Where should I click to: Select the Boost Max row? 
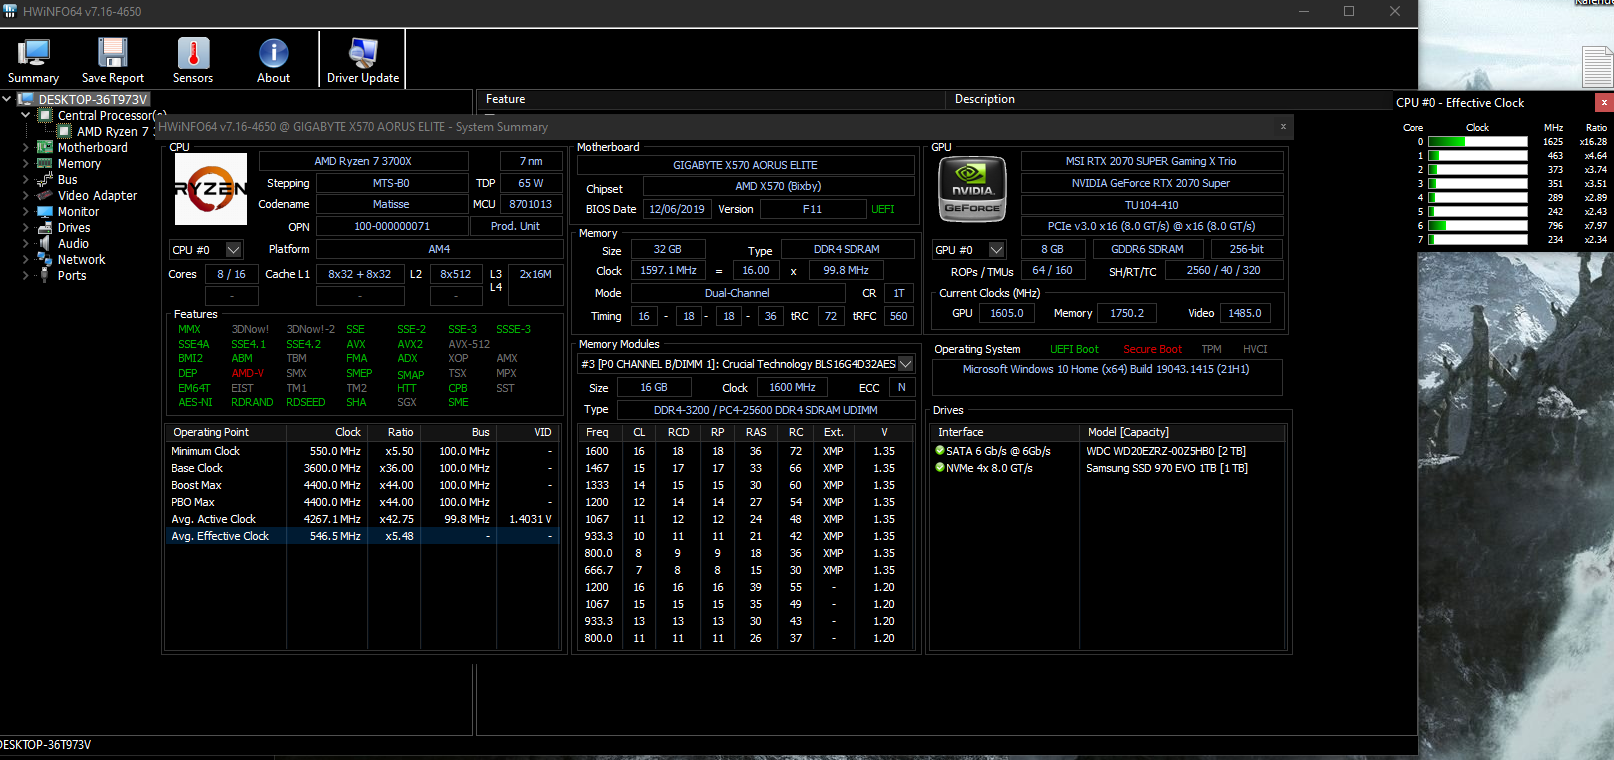pos(362,485)
